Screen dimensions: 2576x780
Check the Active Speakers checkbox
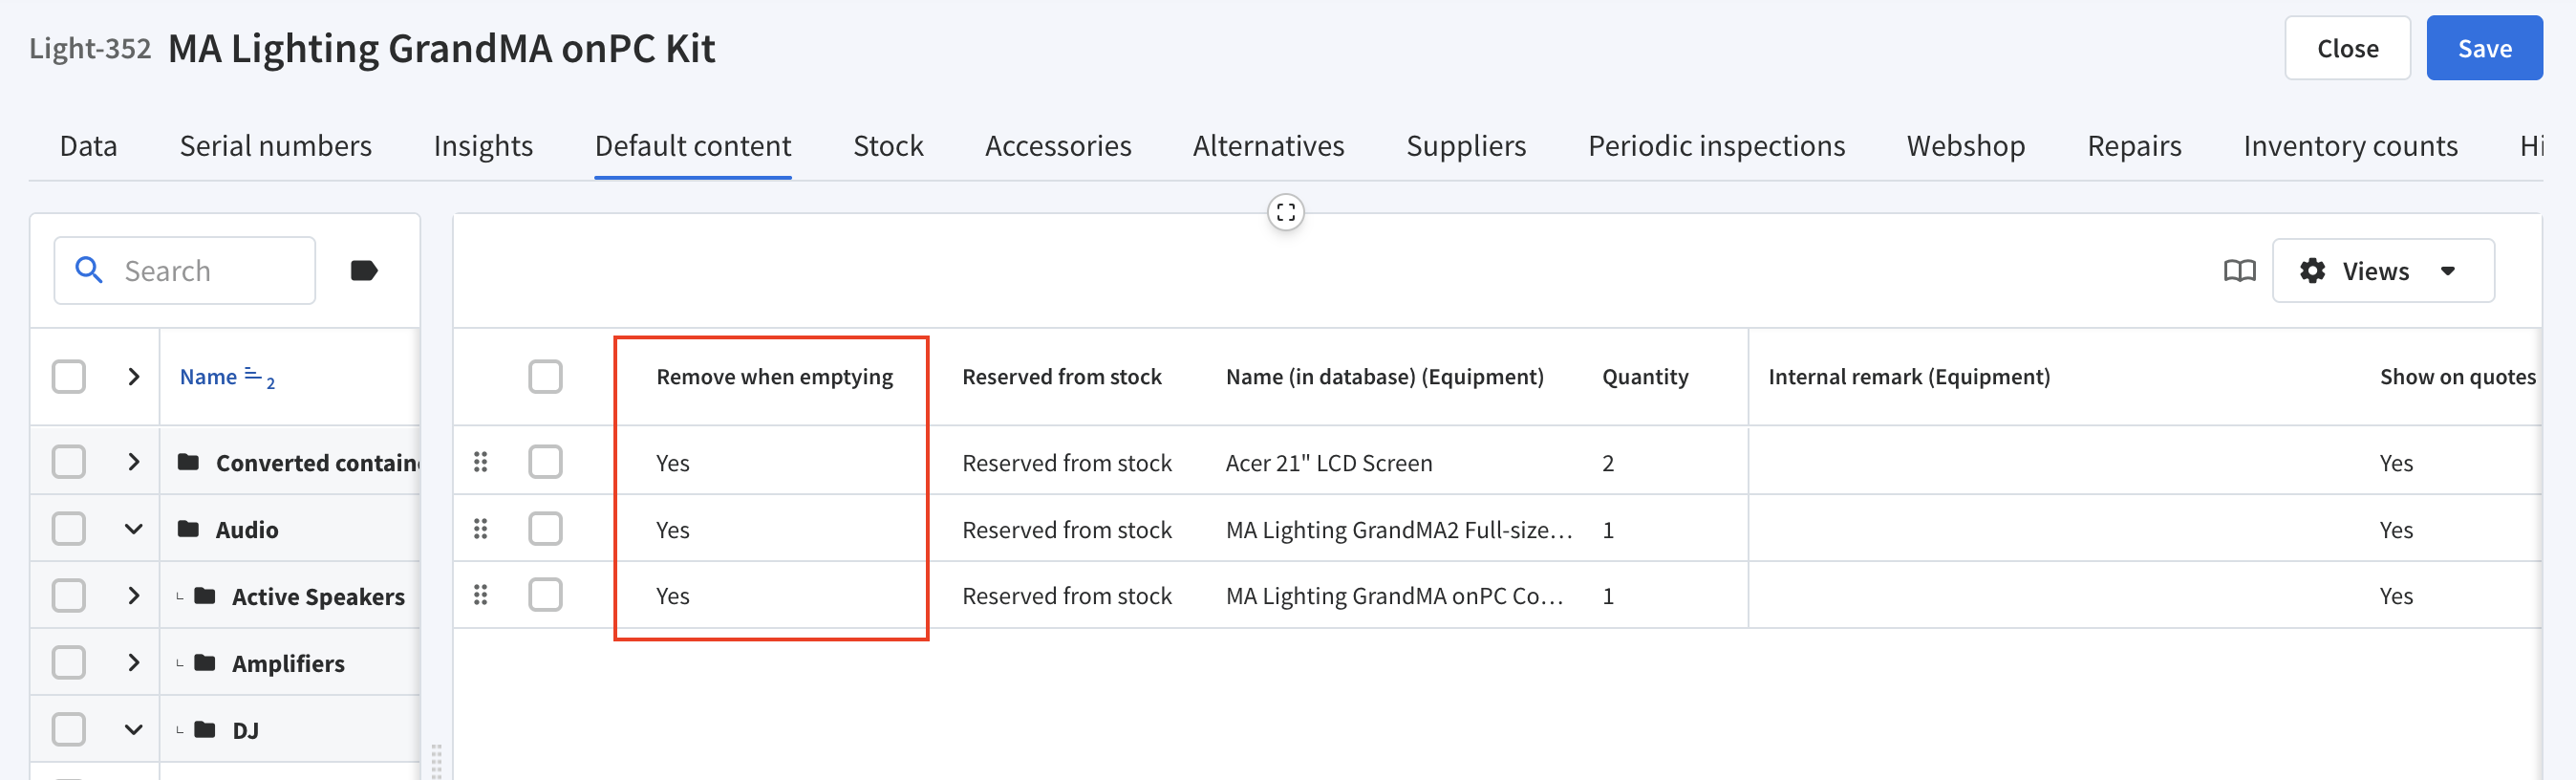click(x=69, y=595)
